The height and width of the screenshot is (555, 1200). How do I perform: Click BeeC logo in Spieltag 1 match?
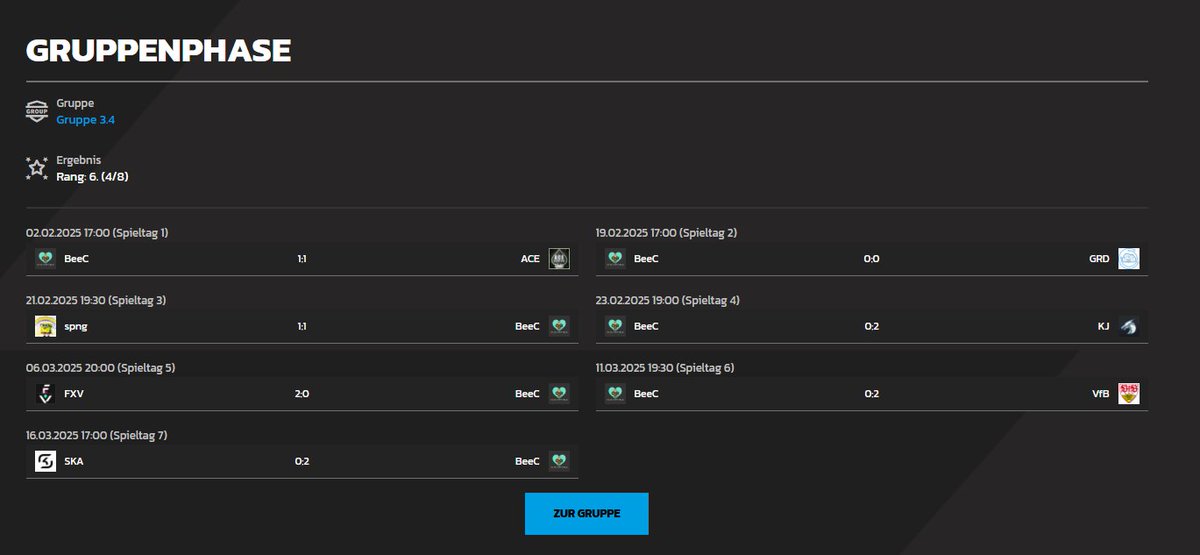pyautogui.click(x=45, y=258)
